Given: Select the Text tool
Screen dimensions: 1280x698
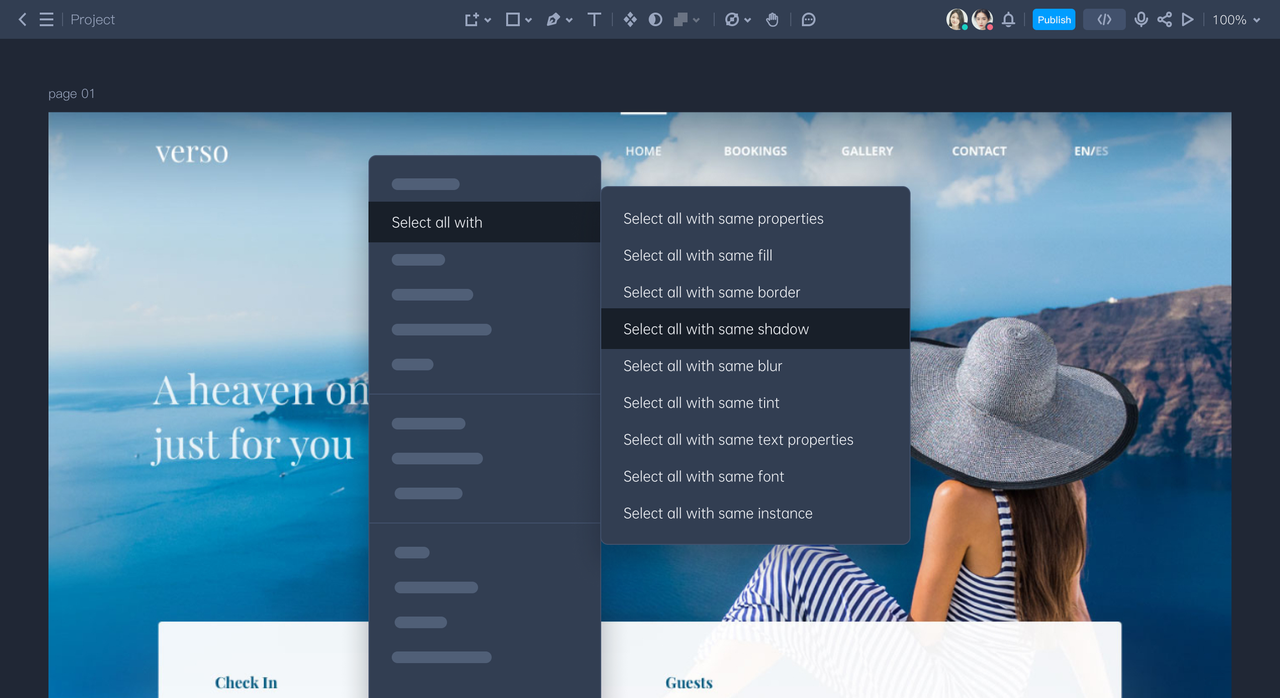Looking at the screenshot, I should pos(594,19).
